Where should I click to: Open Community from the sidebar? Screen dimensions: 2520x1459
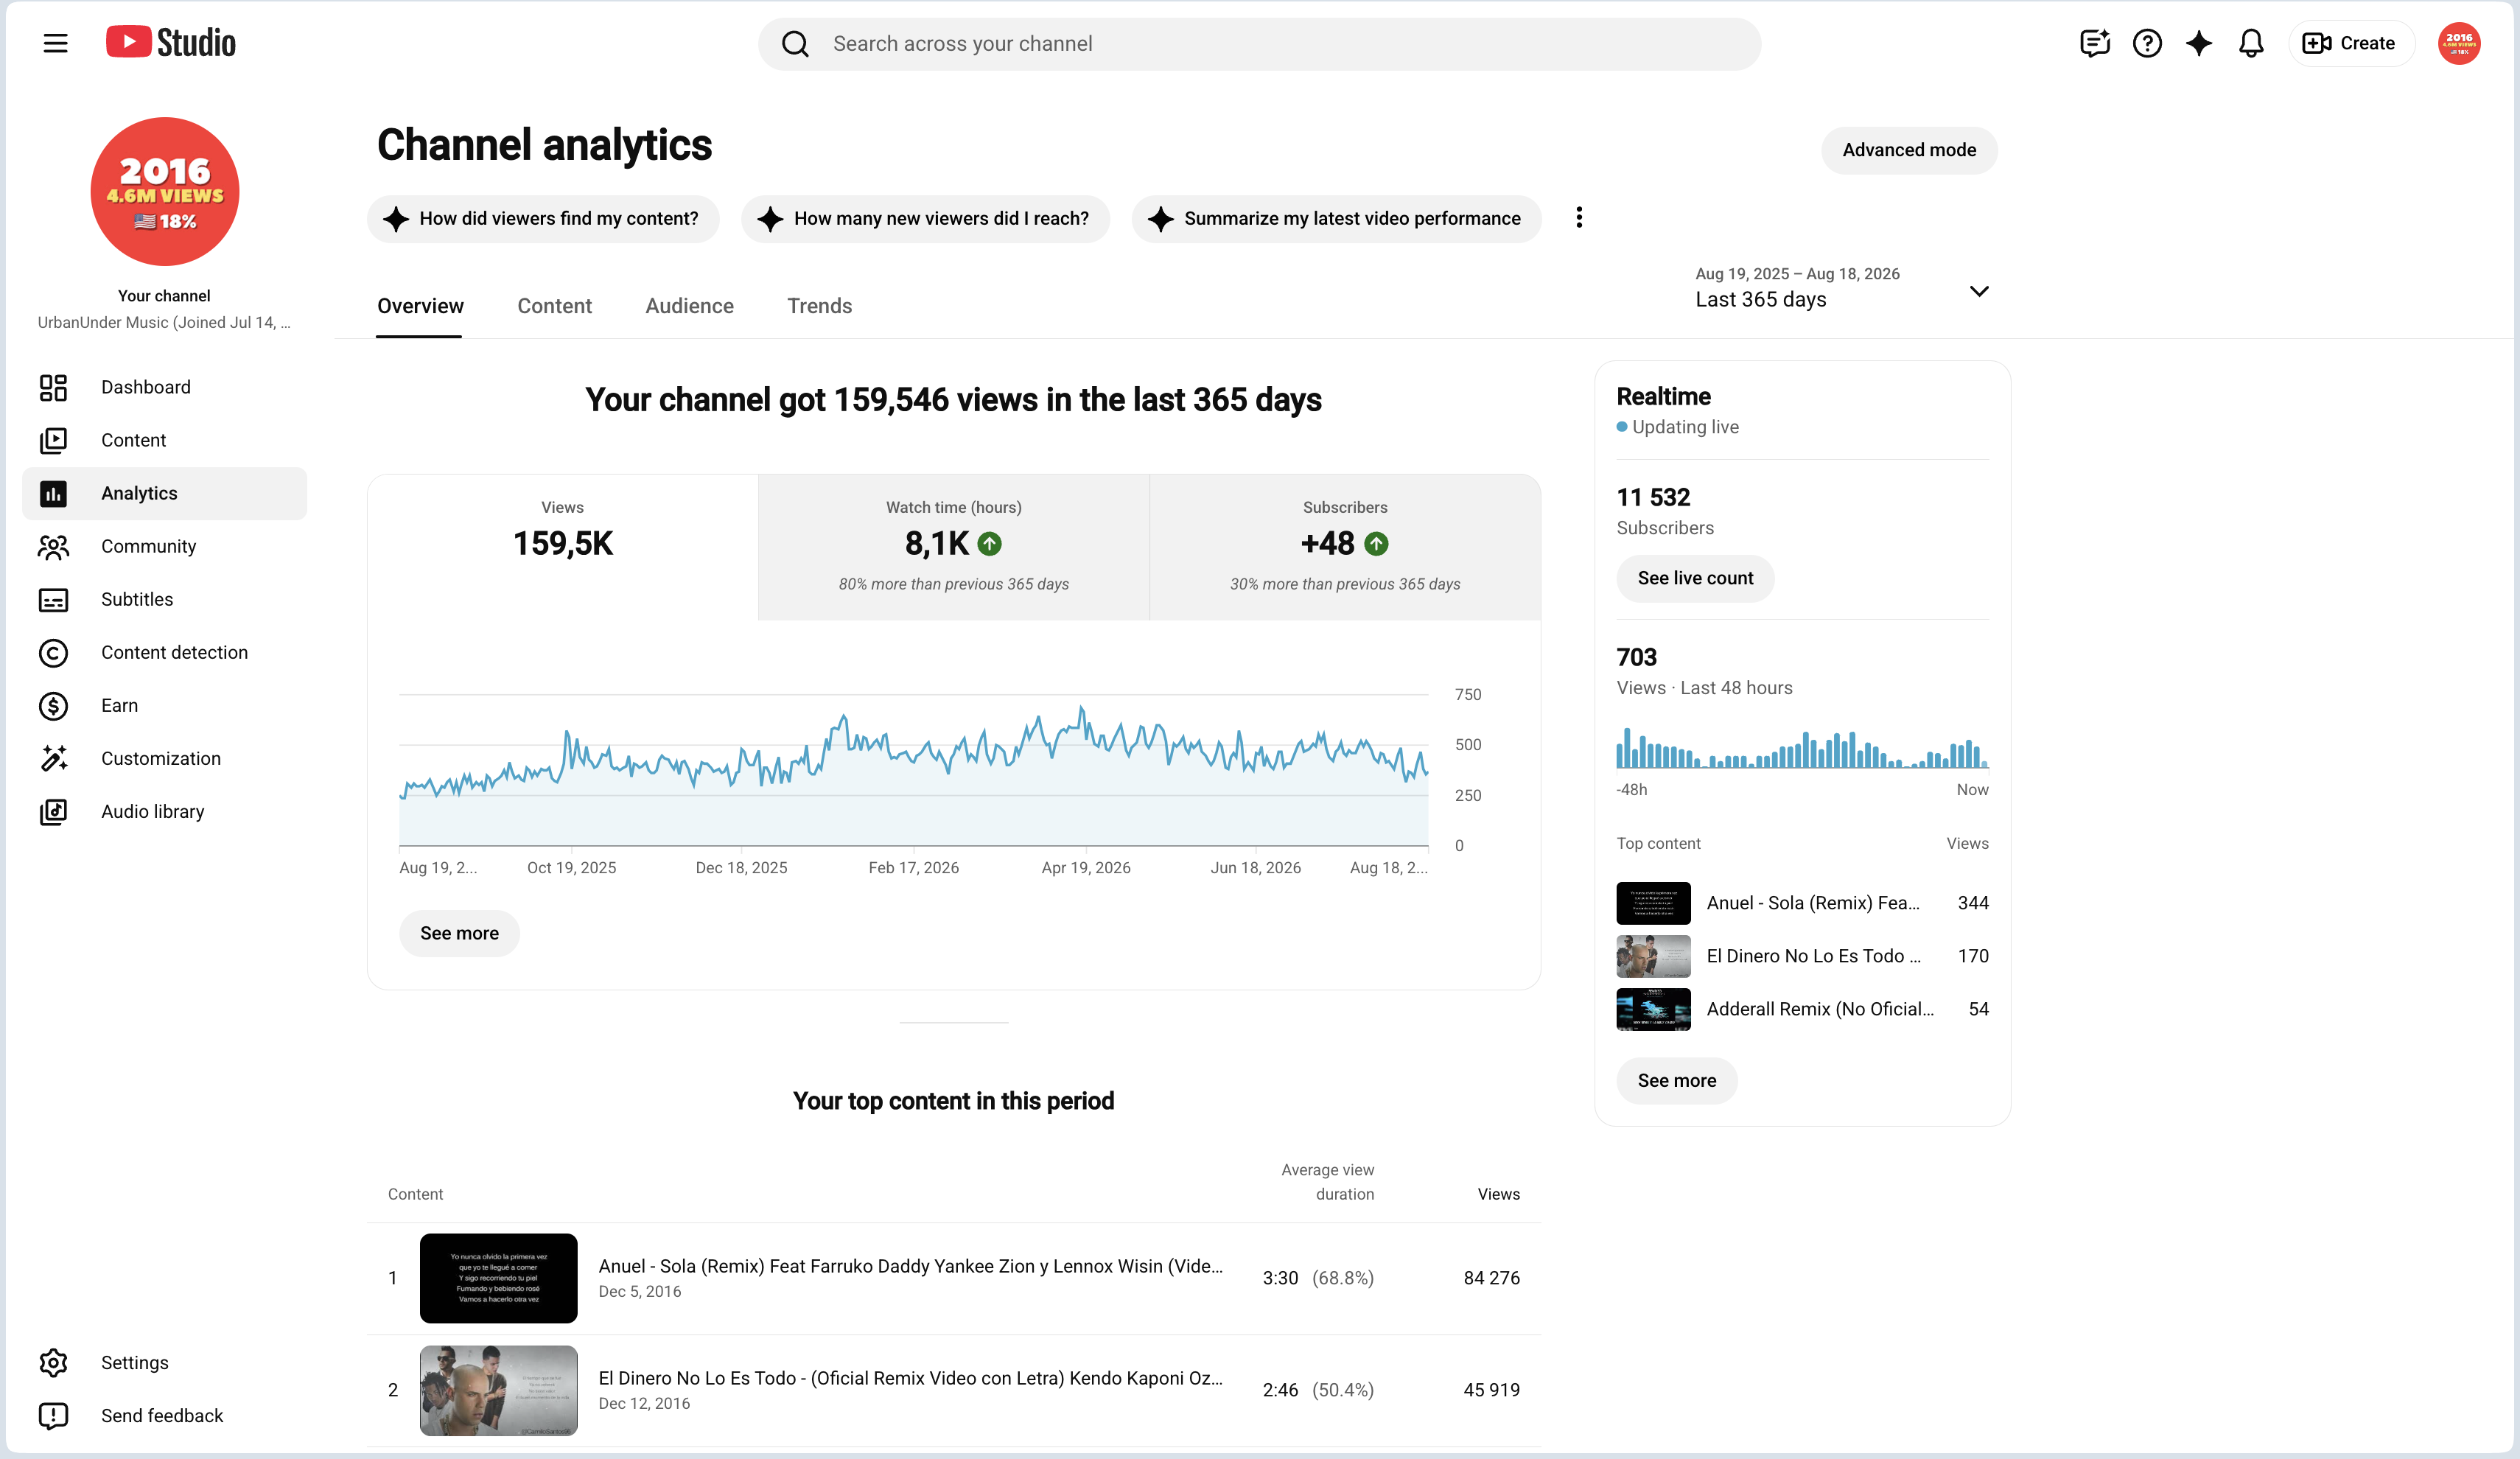(x=165, y=546)
